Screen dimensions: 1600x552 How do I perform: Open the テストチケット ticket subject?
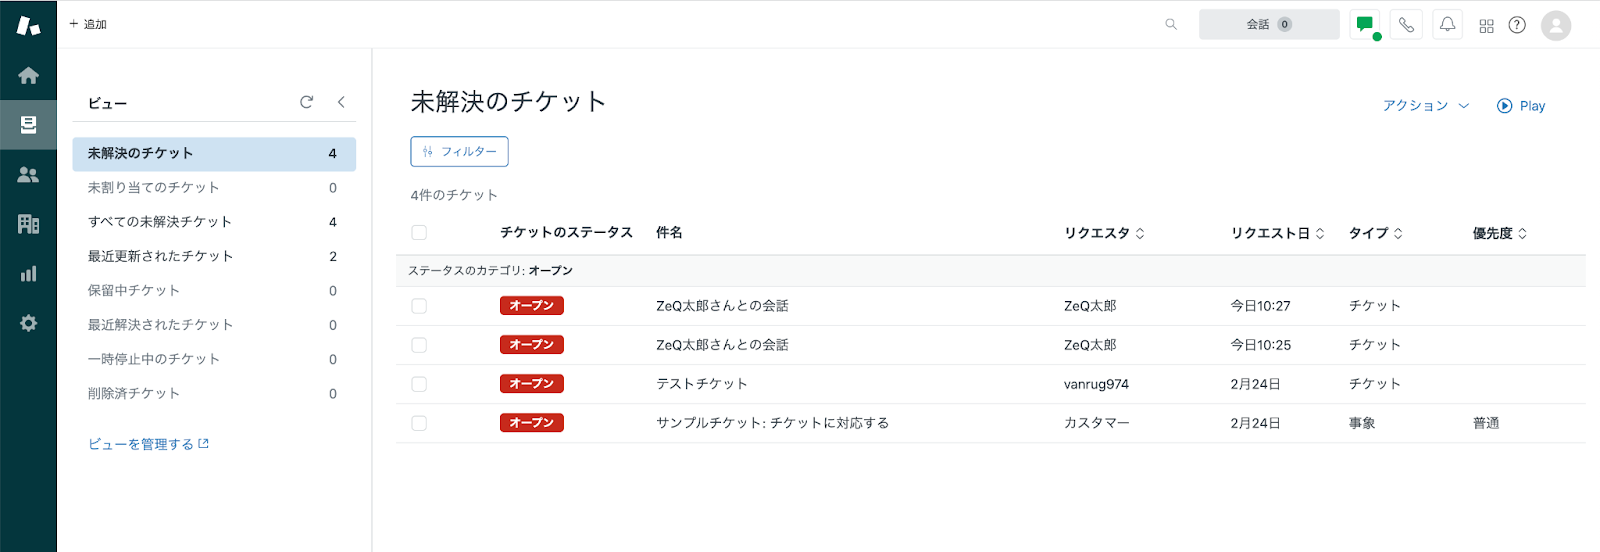pyautogui.click(x=702, y=384)
